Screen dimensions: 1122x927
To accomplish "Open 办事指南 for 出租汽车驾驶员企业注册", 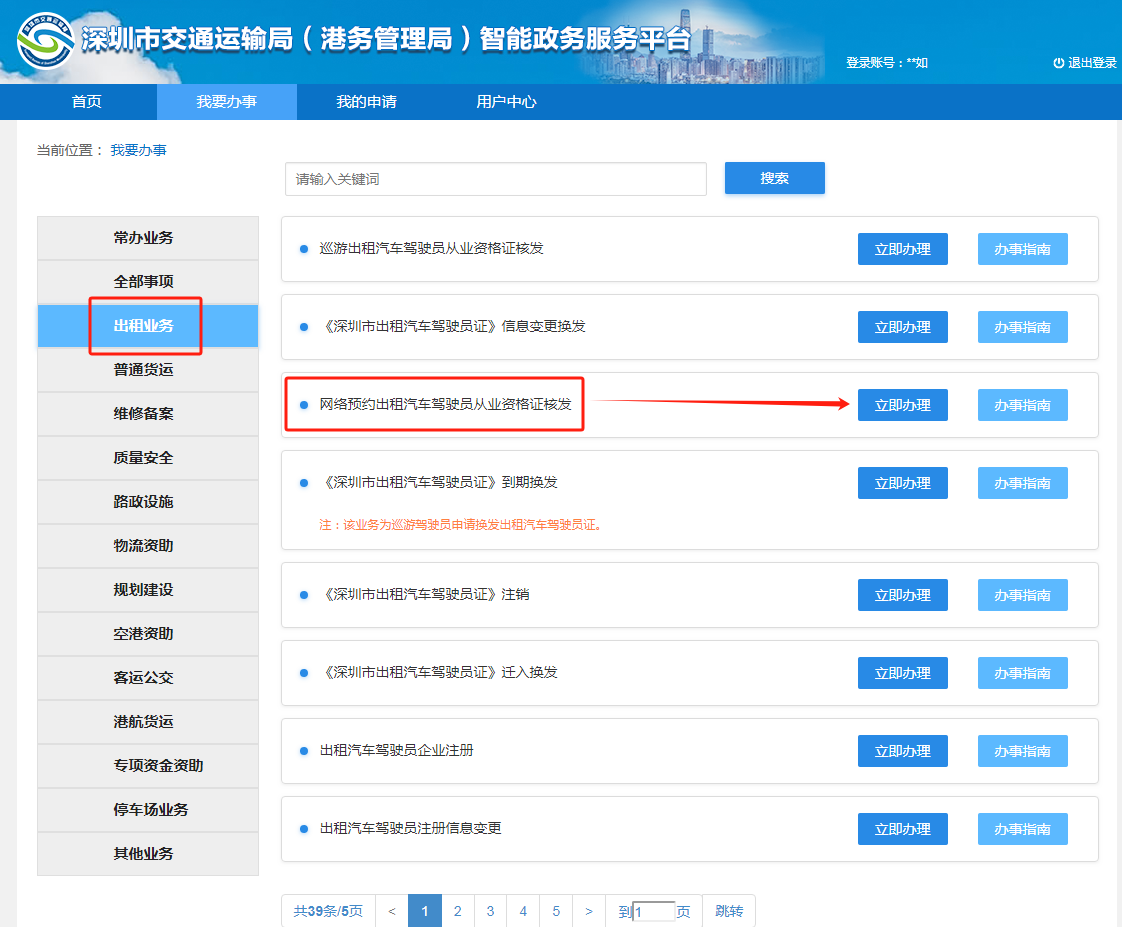I will coord(1022,750).
